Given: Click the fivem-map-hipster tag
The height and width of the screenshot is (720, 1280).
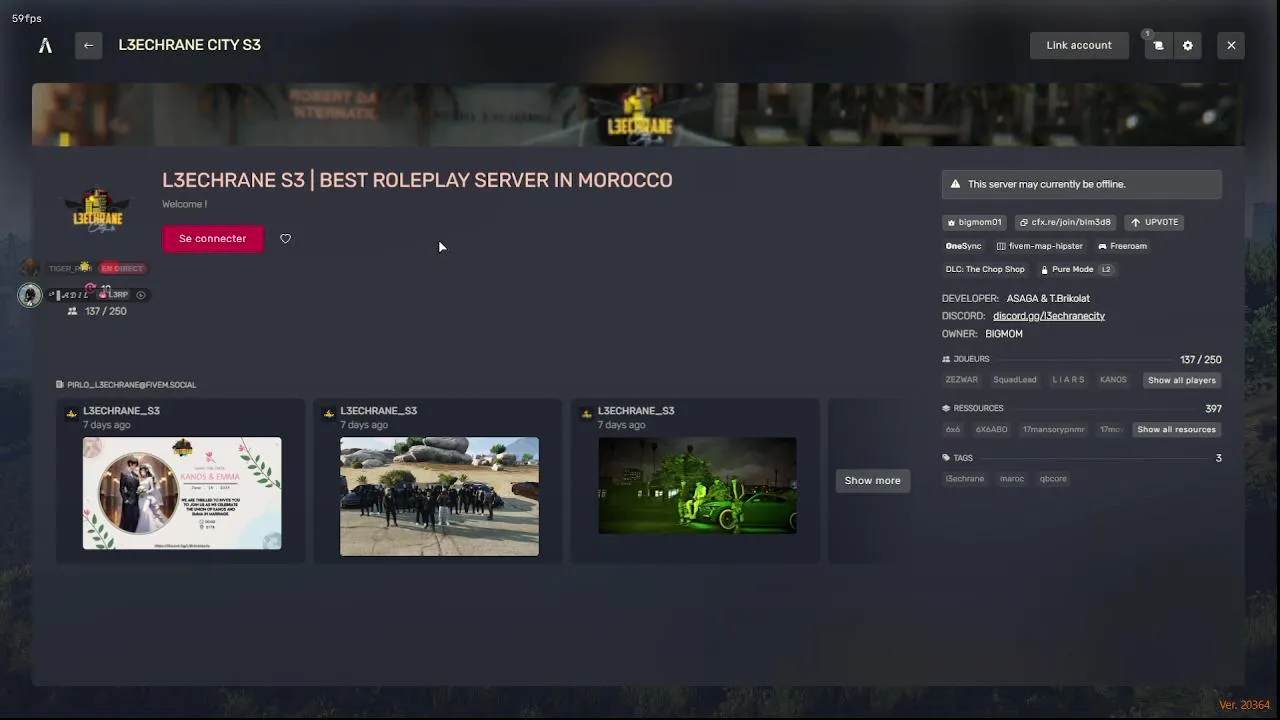Looking at the screenshot, I should point(1040,246).
